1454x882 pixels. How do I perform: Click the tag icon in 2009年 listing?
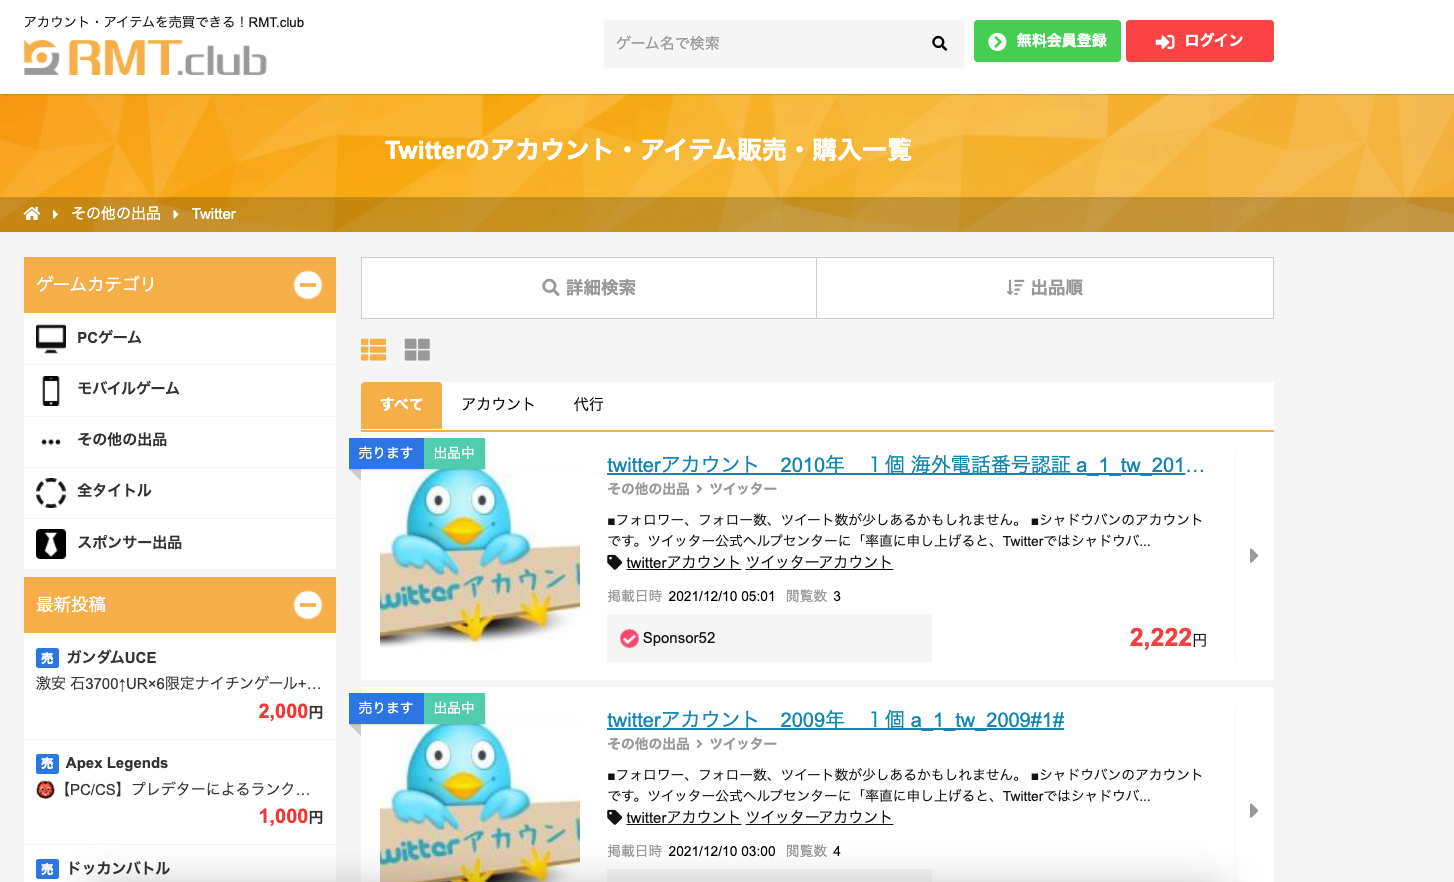point(615,817)
